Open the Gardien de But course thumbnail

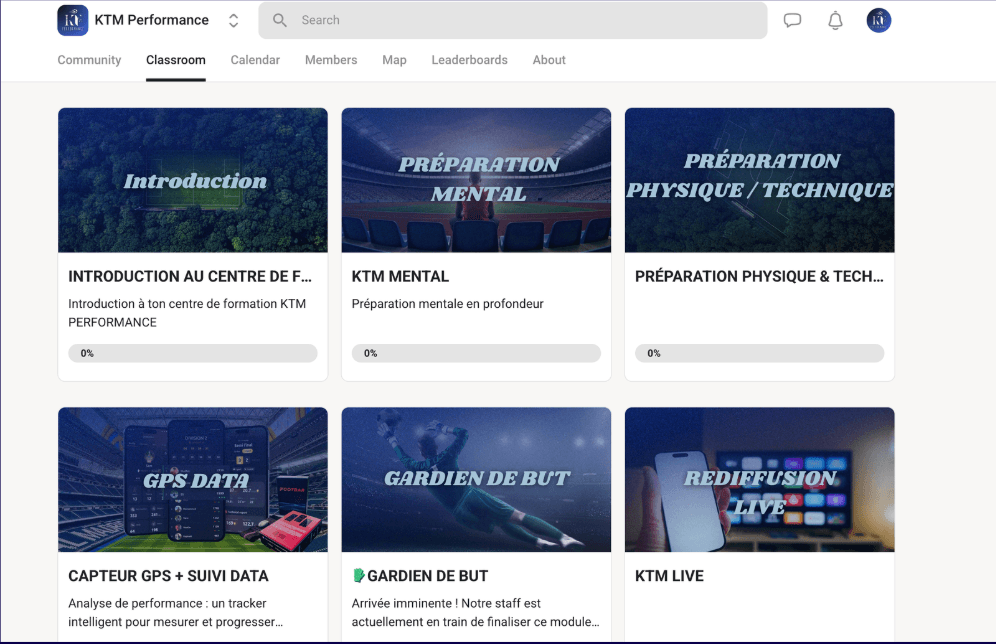click(476, 480)
